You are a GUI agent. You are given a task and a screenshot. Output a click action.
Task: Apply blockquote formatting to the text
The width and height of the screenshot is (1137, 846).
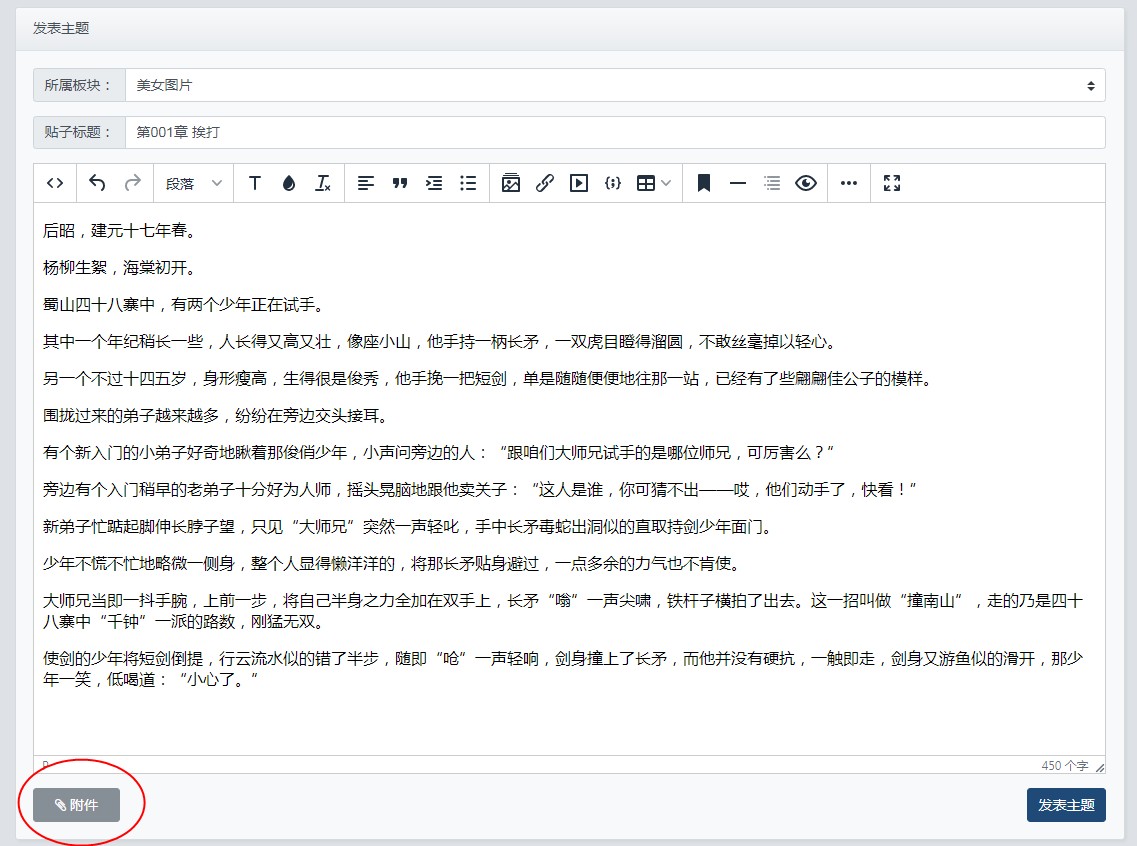400,183
